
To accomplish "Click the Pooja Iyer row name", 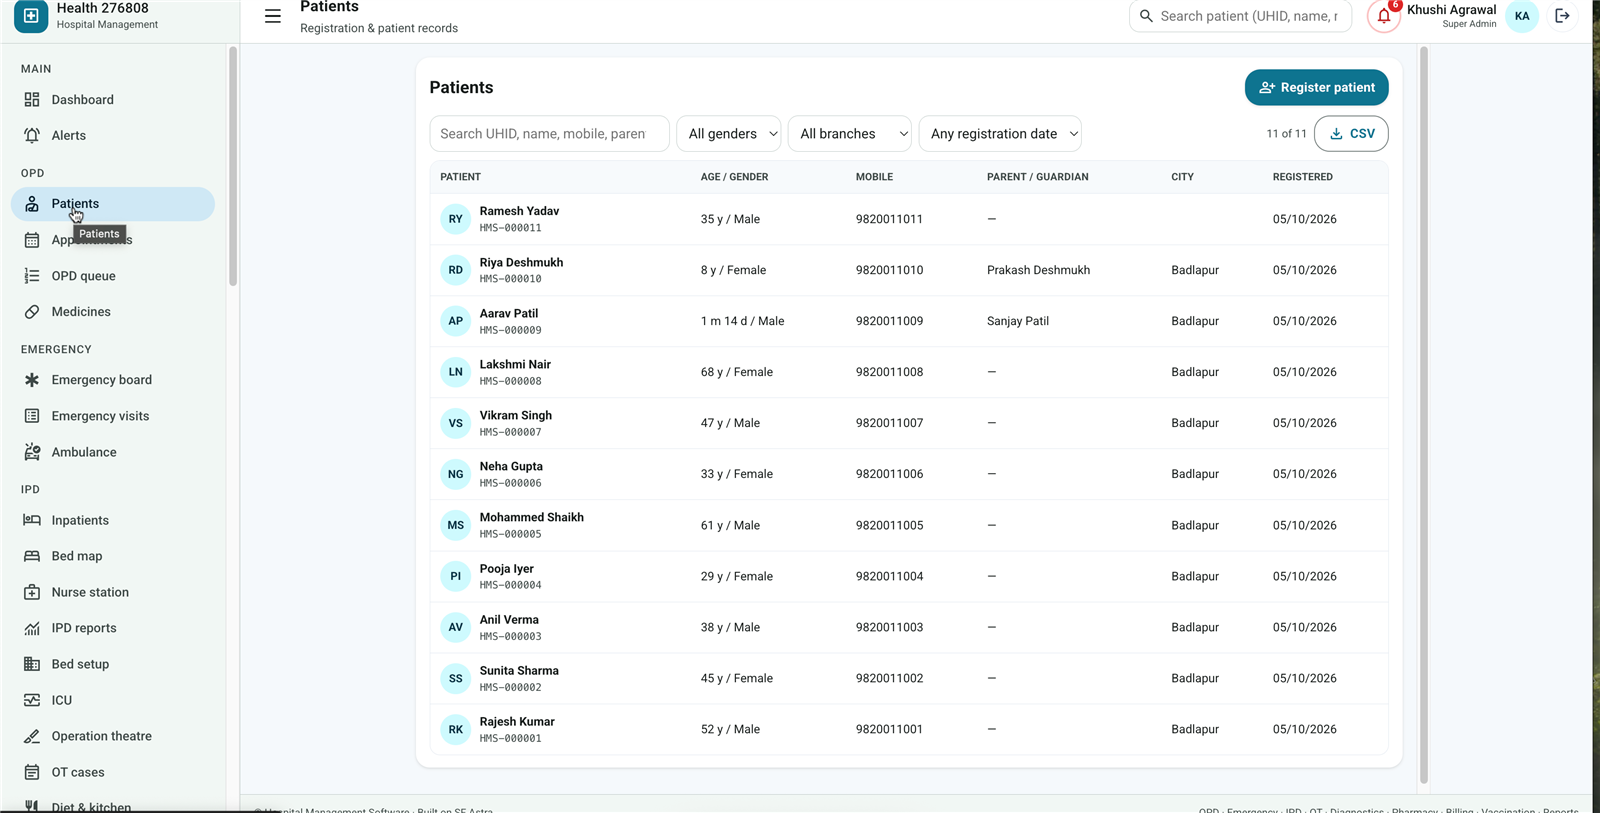I will coord(506,569).
